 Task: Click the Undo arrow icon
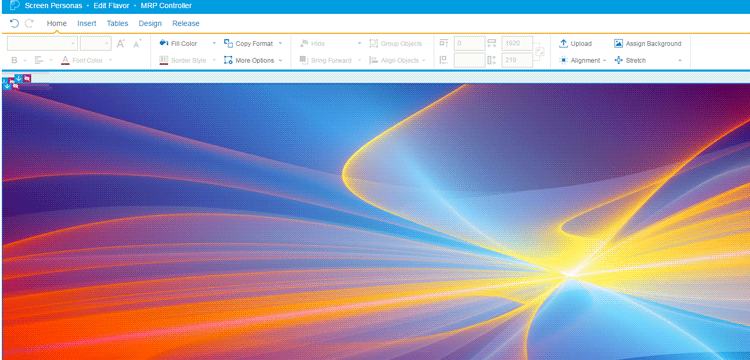coord(14,23)
